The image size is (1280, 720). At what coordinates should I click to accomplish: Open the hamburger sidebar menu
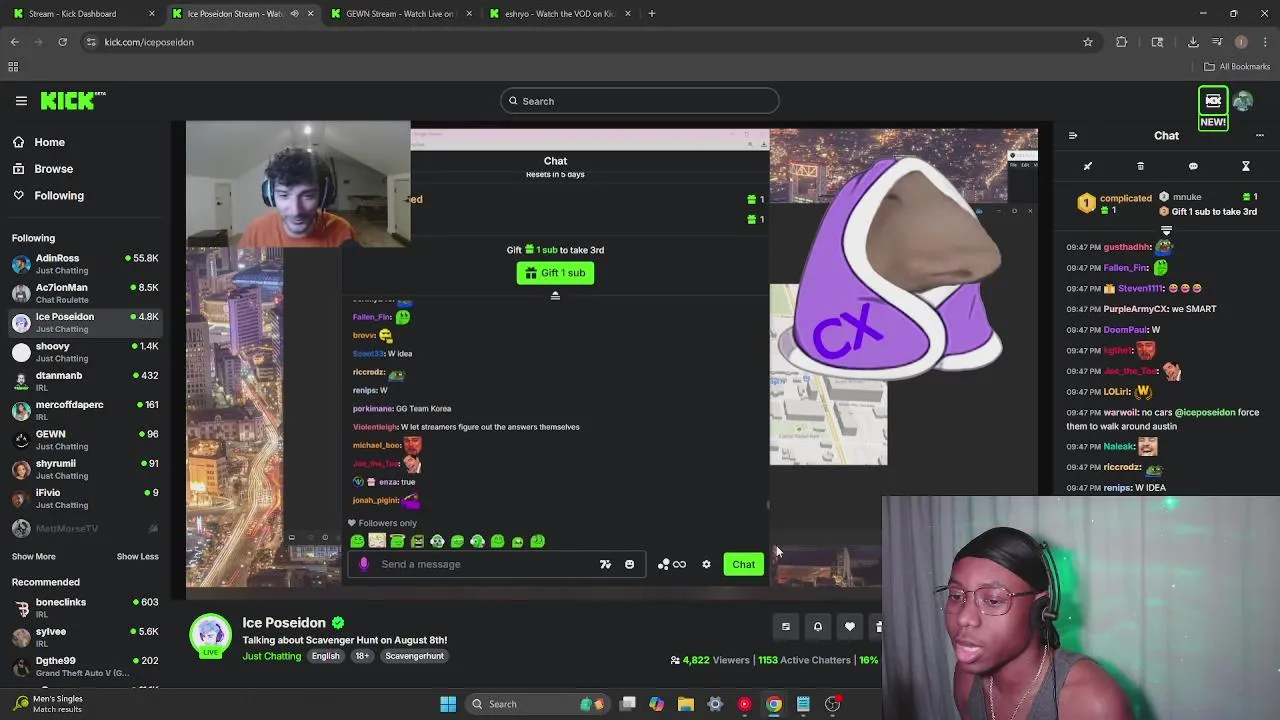click(x=21, y=101)
